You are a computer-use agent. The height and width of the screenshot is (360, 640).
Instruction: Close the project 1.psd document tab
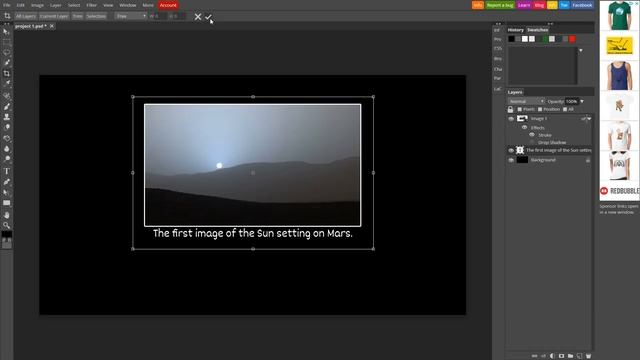pyautogui.click(x=52, y=26)
